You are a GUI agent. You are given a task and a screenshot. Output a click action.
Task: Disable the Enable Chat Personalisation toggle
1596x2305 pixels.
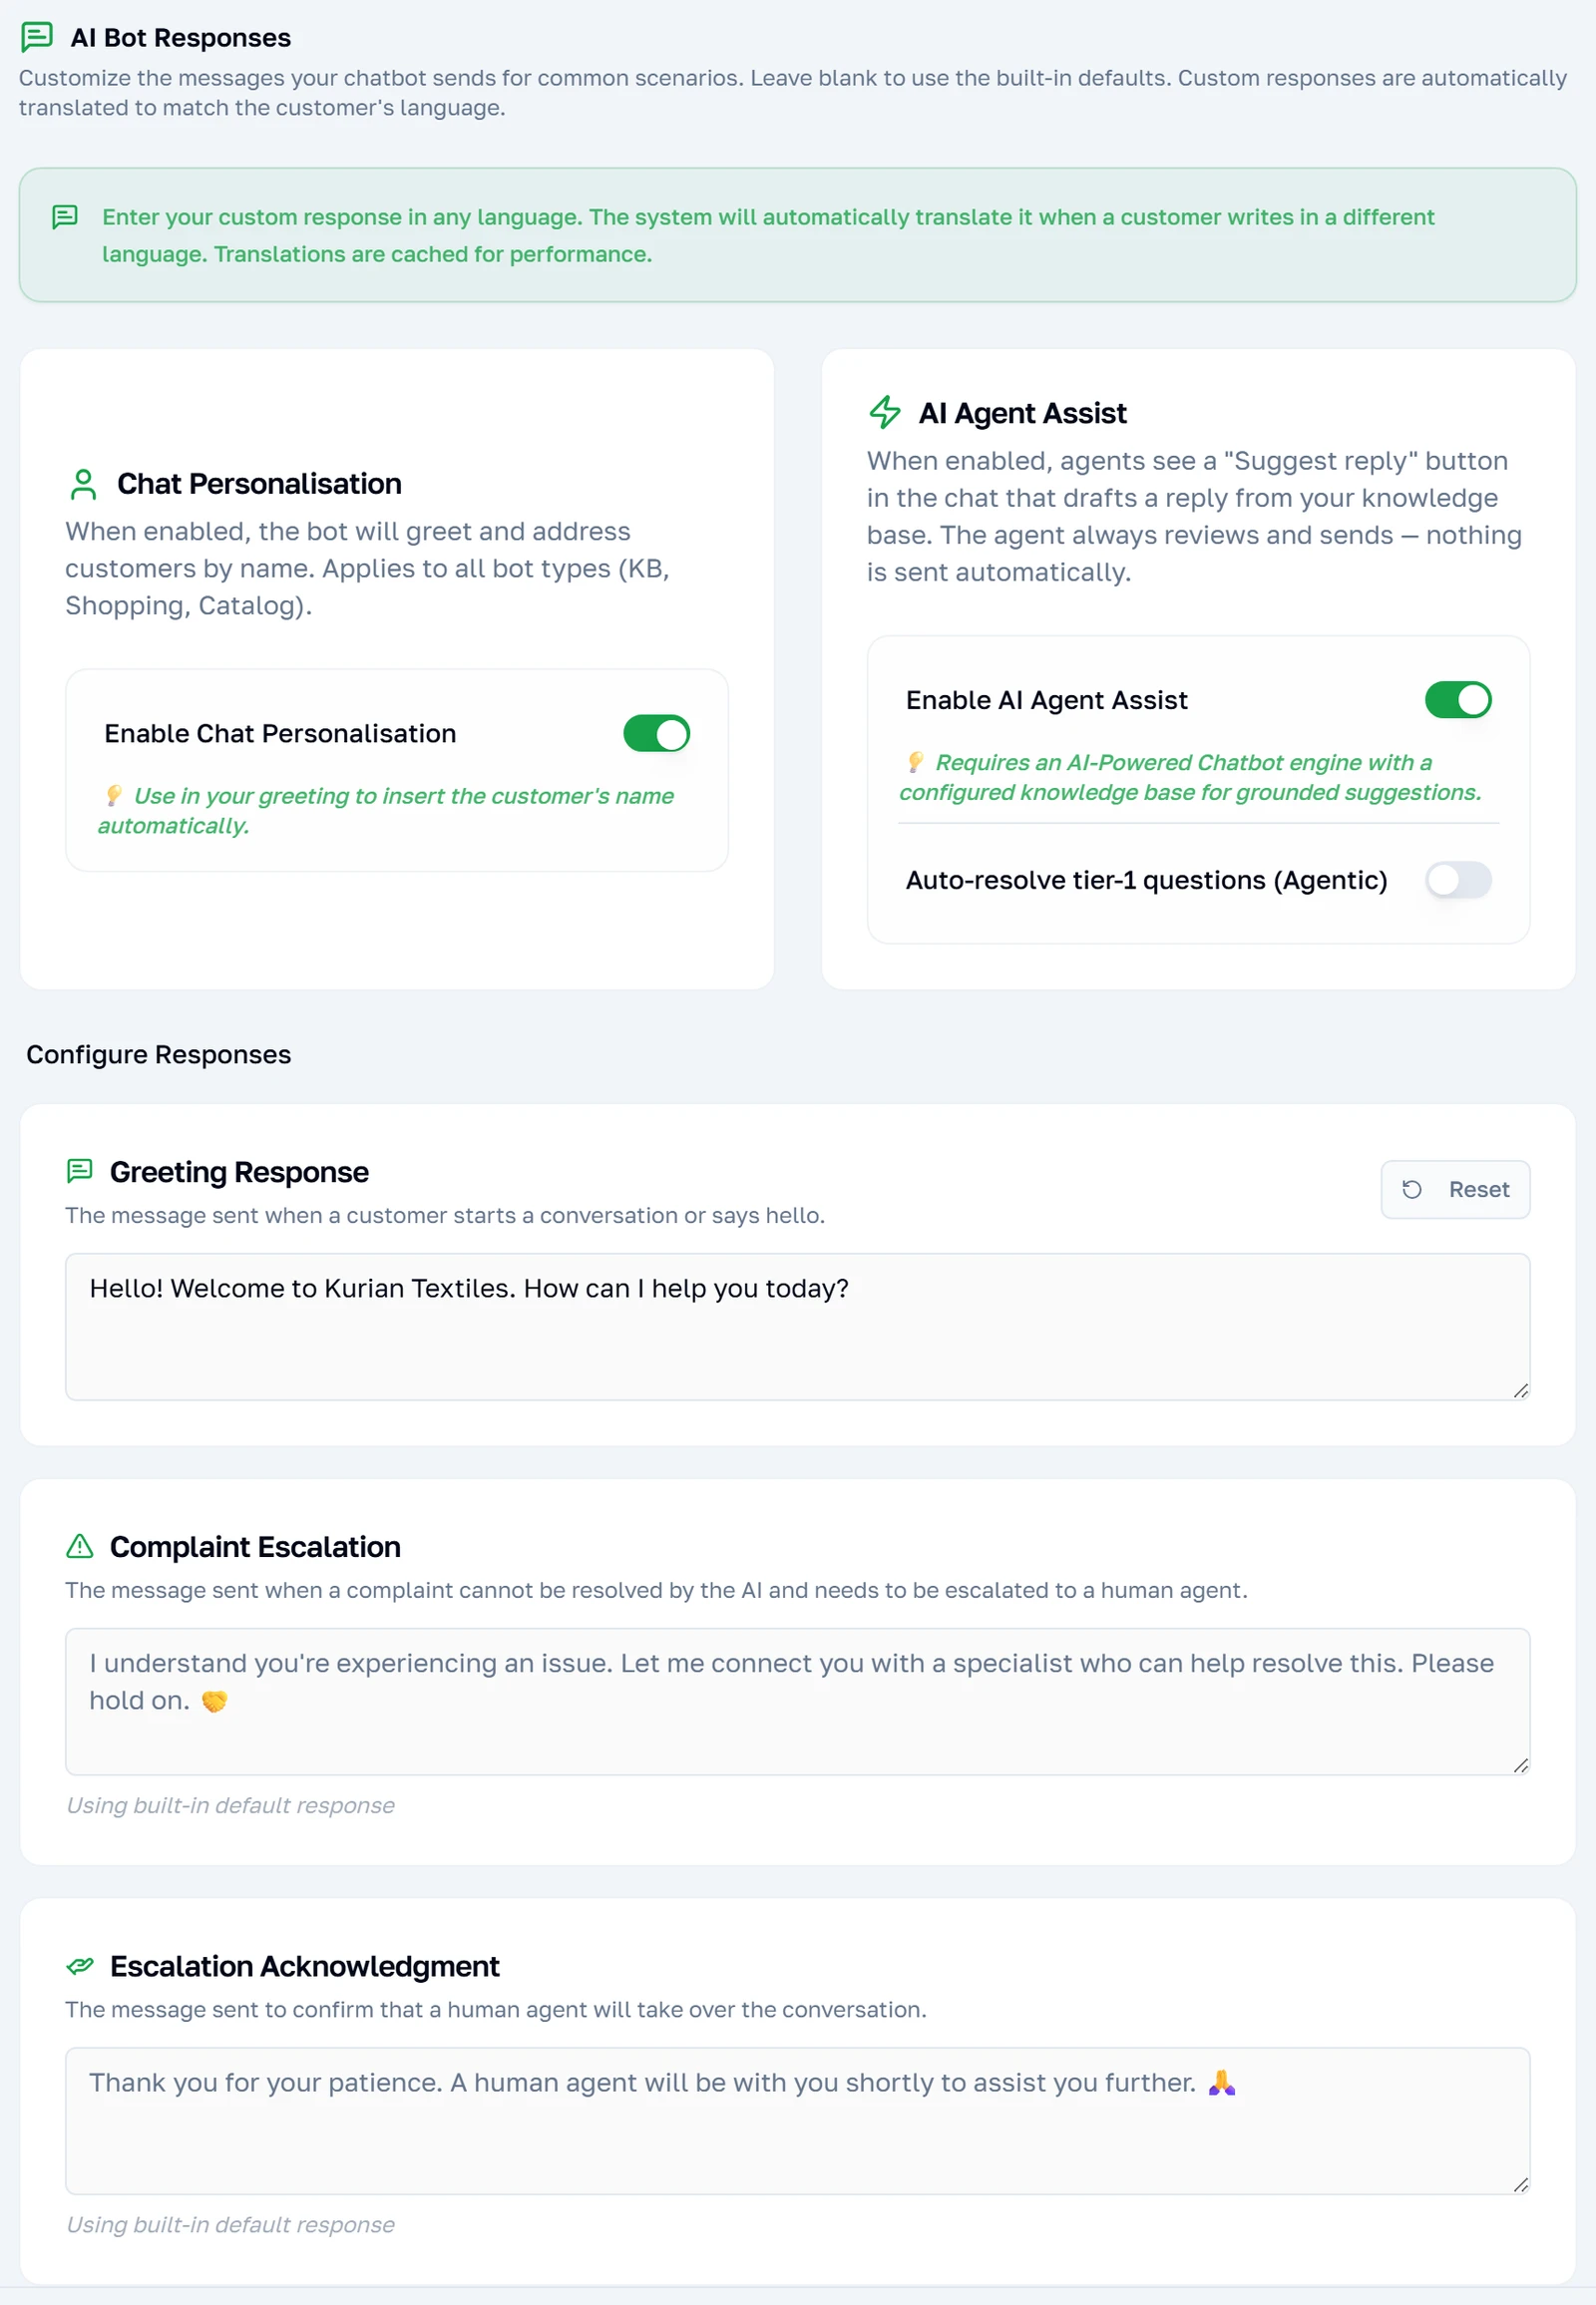[657, 733]
